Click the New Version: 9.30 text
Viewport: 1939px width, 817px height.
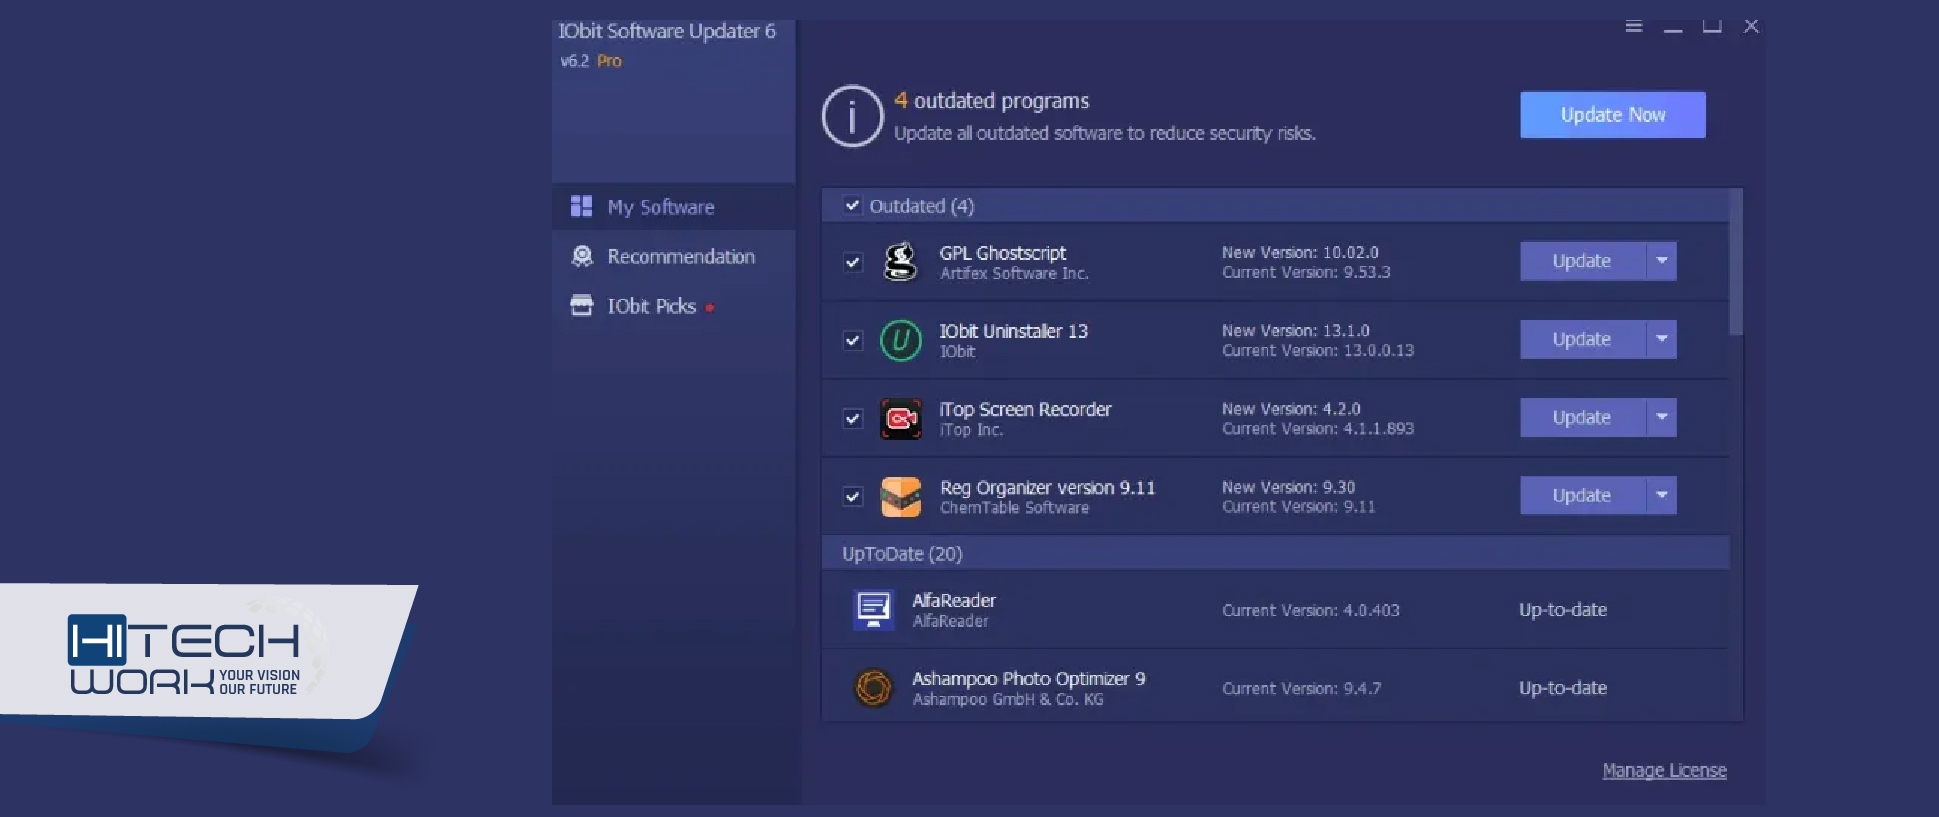pyautogui.click(x=1288, y=487)
